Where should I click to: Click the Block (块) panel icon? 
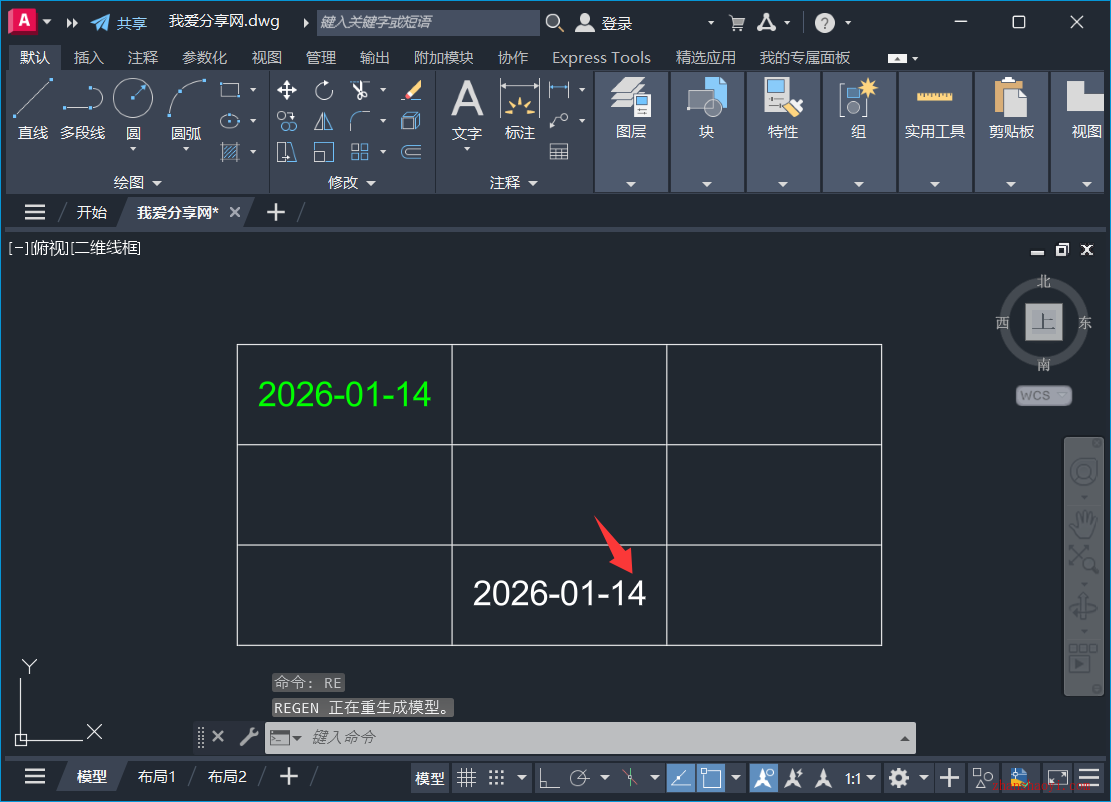click(706, 100)
